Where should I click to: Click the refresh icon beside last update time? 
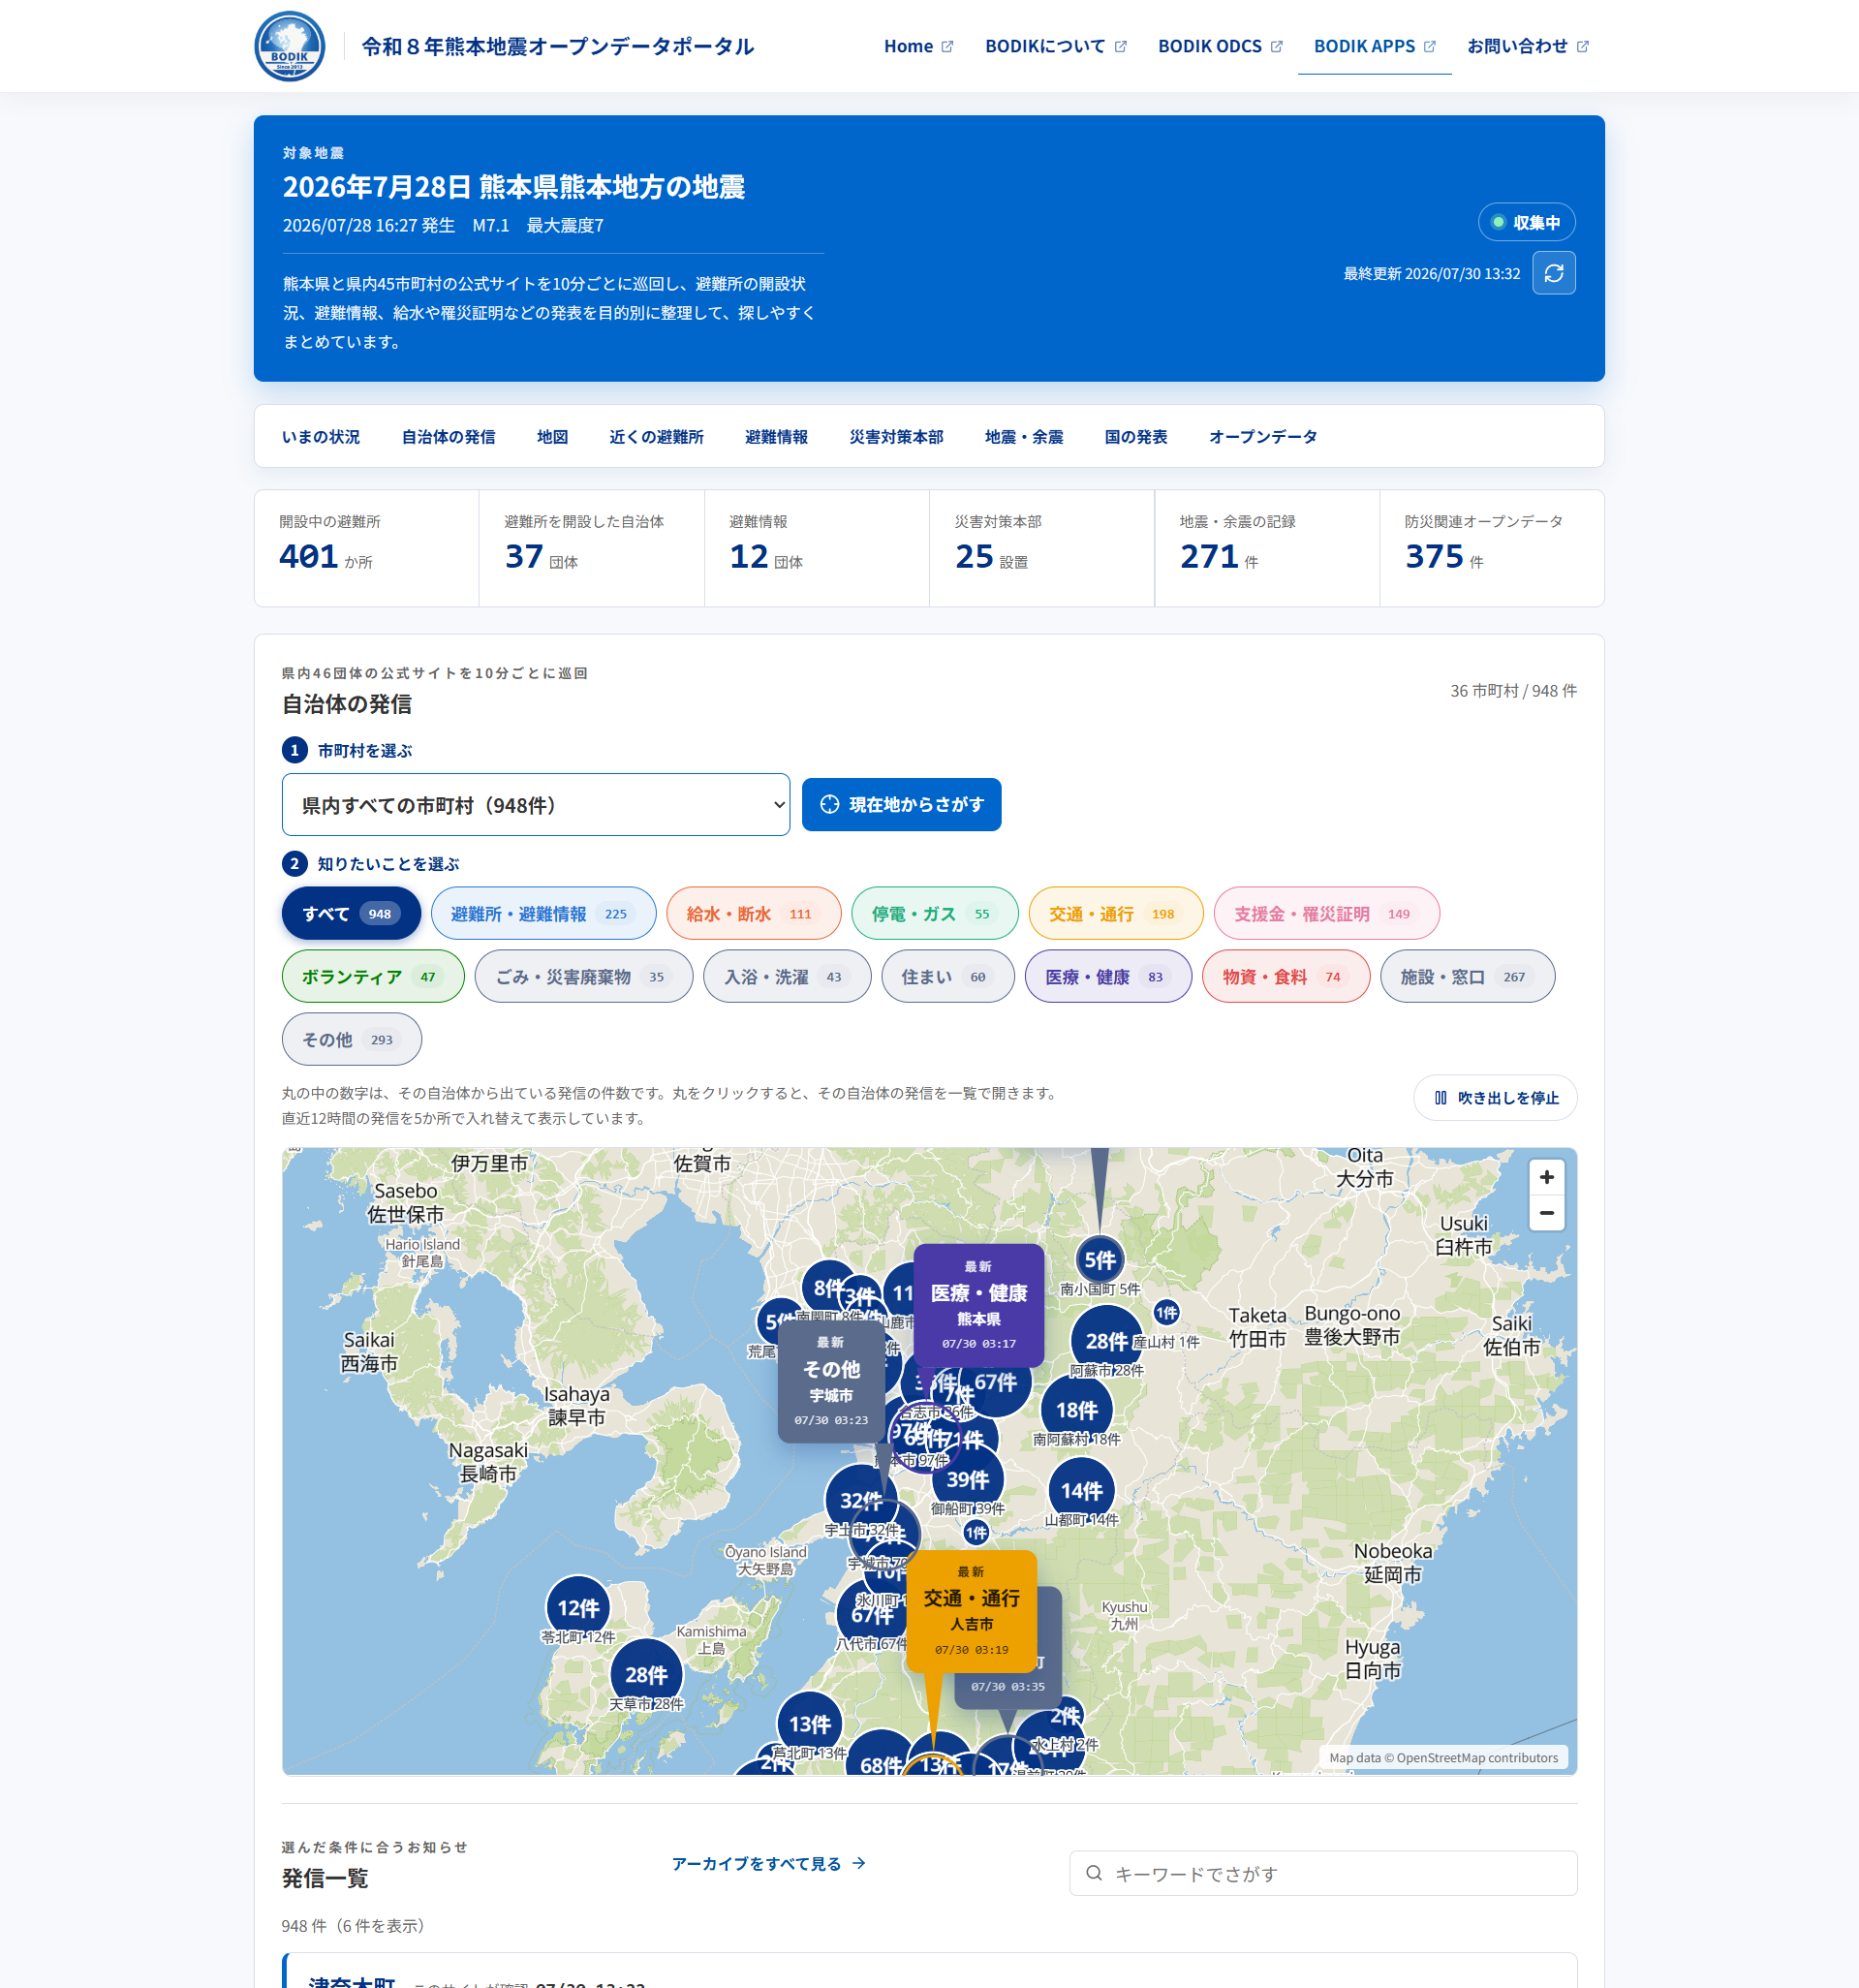(1553, 273)
